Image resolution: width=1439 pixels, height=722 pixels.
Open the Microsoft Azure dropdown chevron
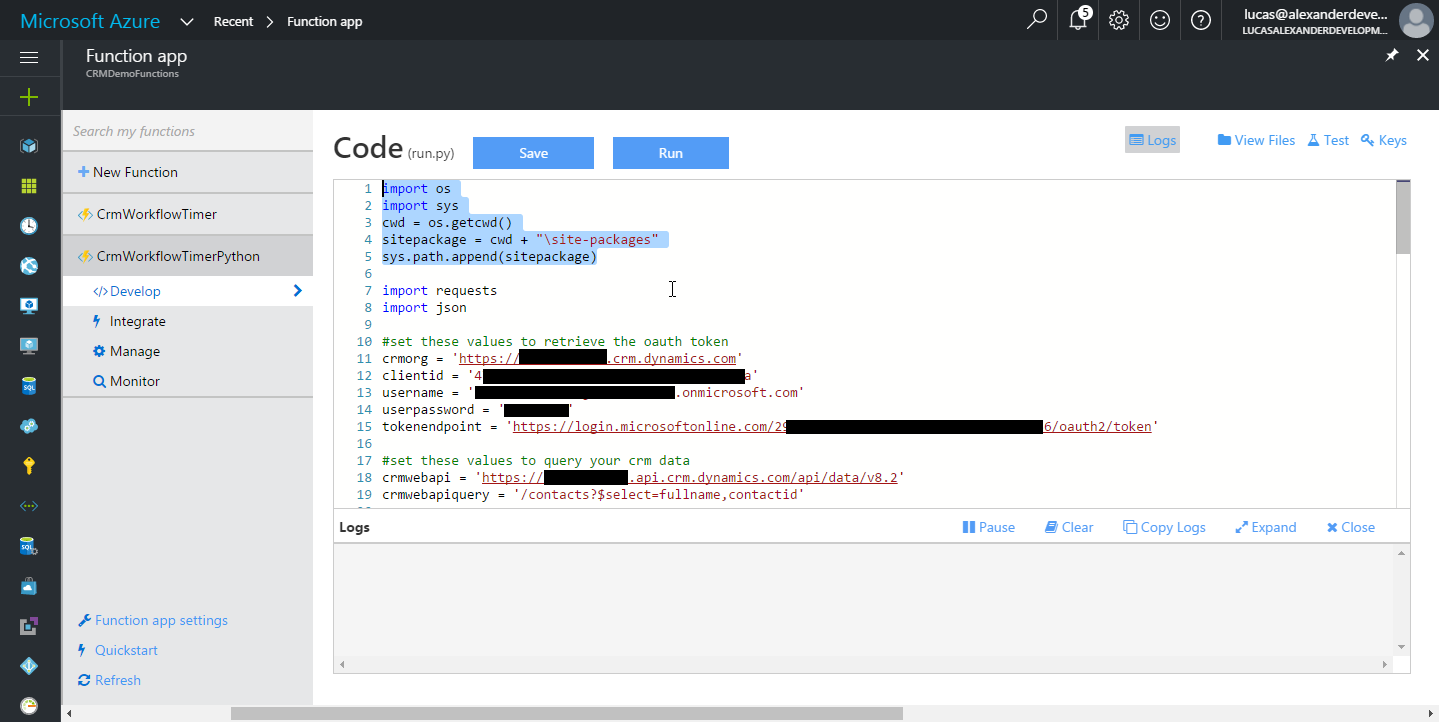(x=187, y=21)
